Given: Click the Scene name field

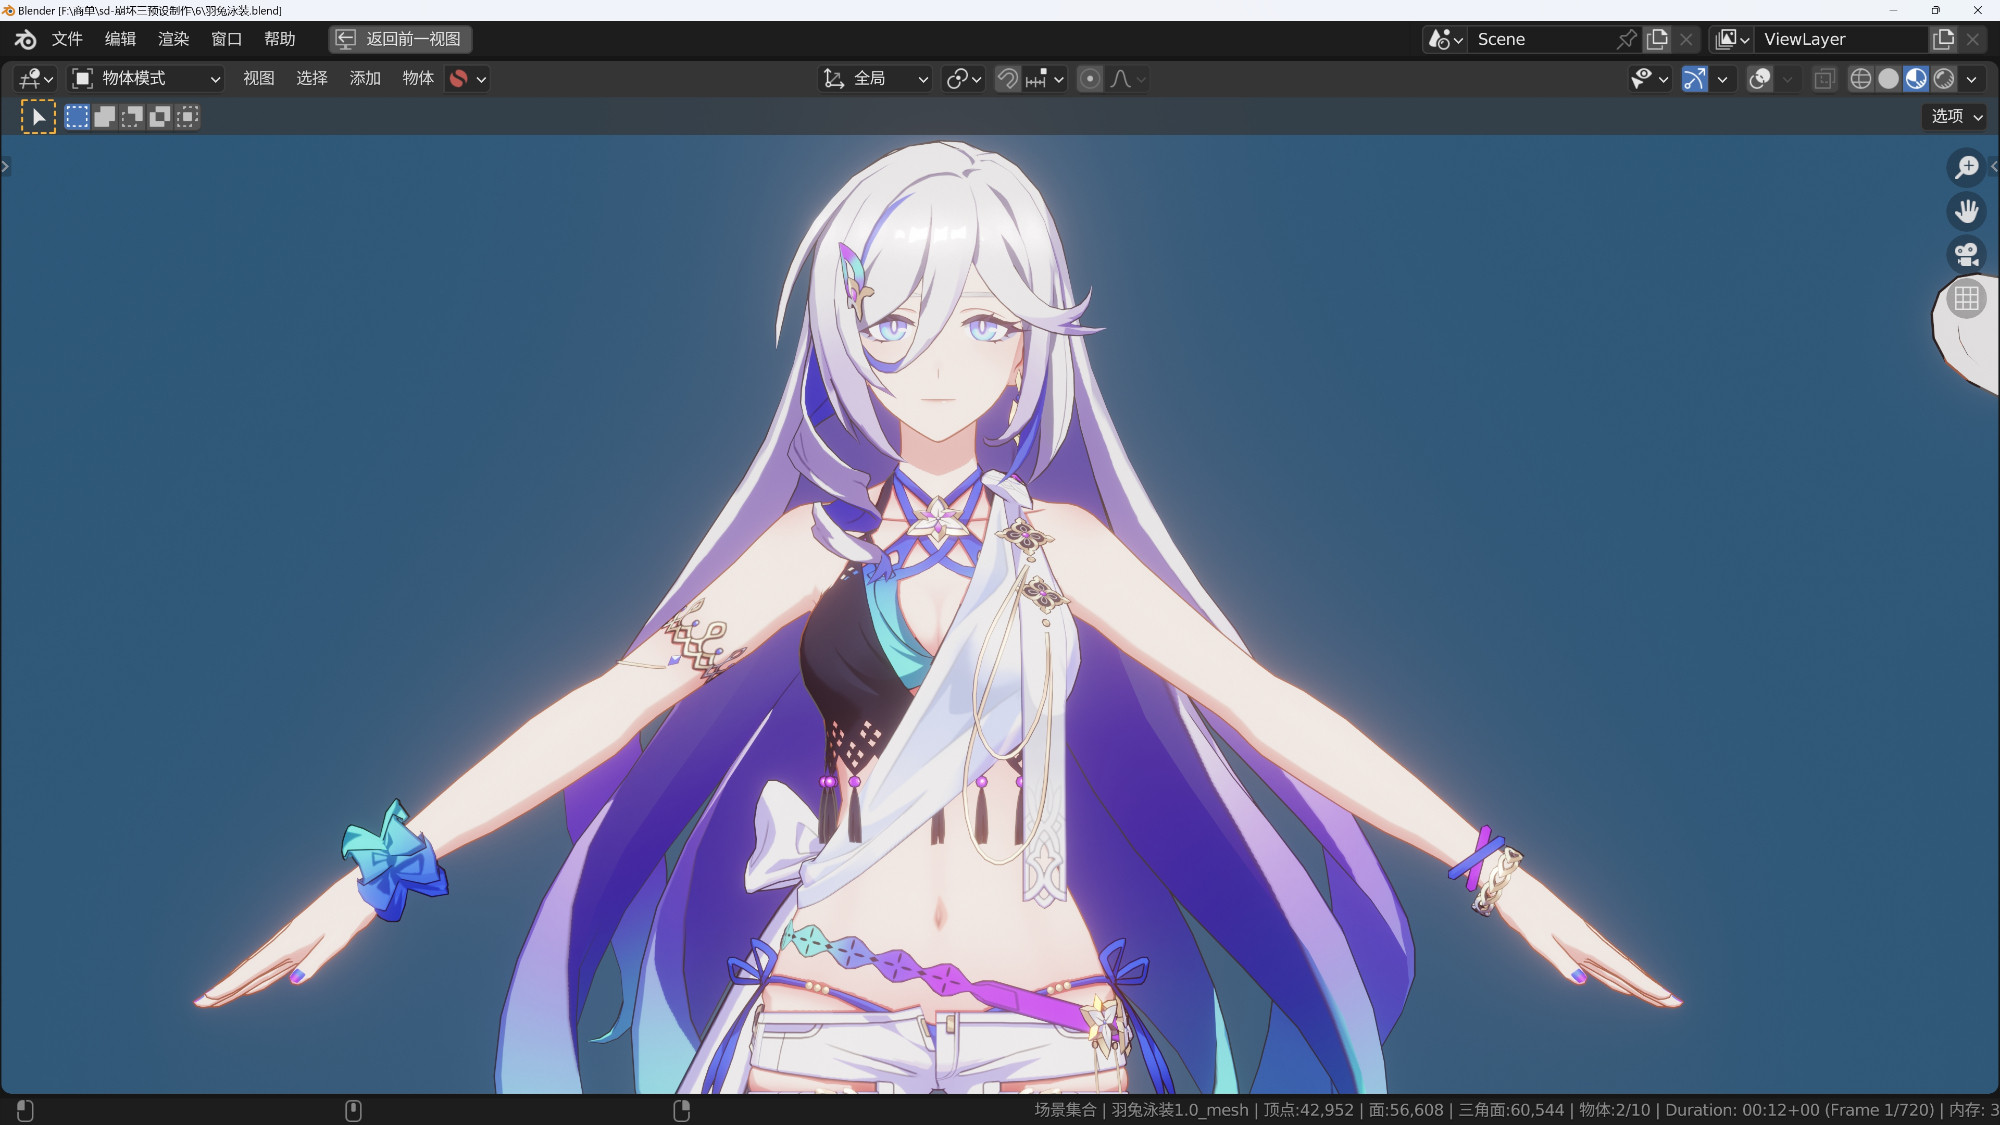Looking at the screenshot, I should click(1540, 39).
